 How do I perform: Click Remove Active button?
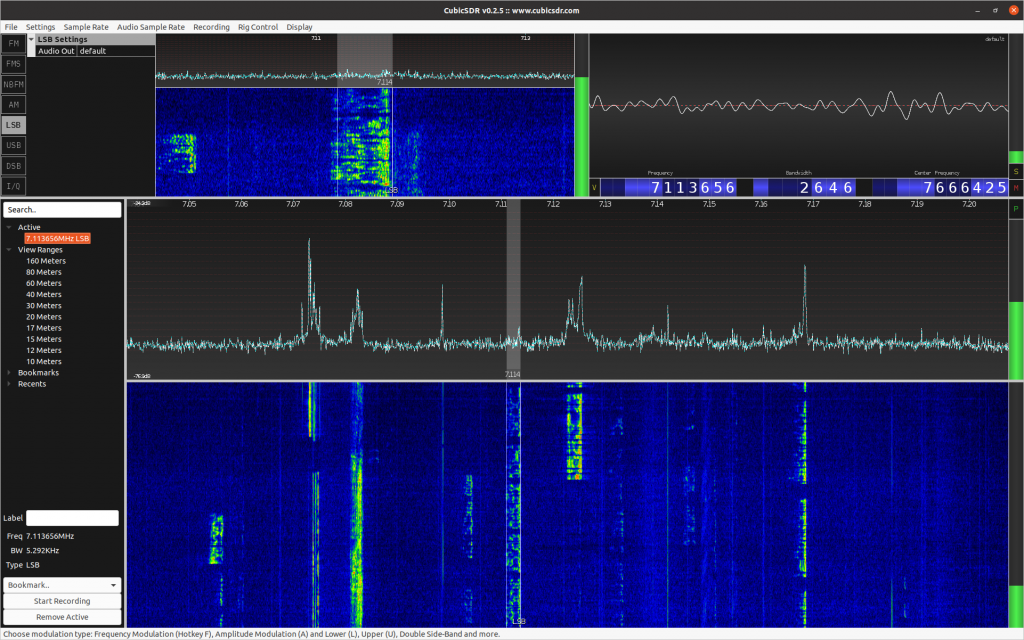[62, 617]
